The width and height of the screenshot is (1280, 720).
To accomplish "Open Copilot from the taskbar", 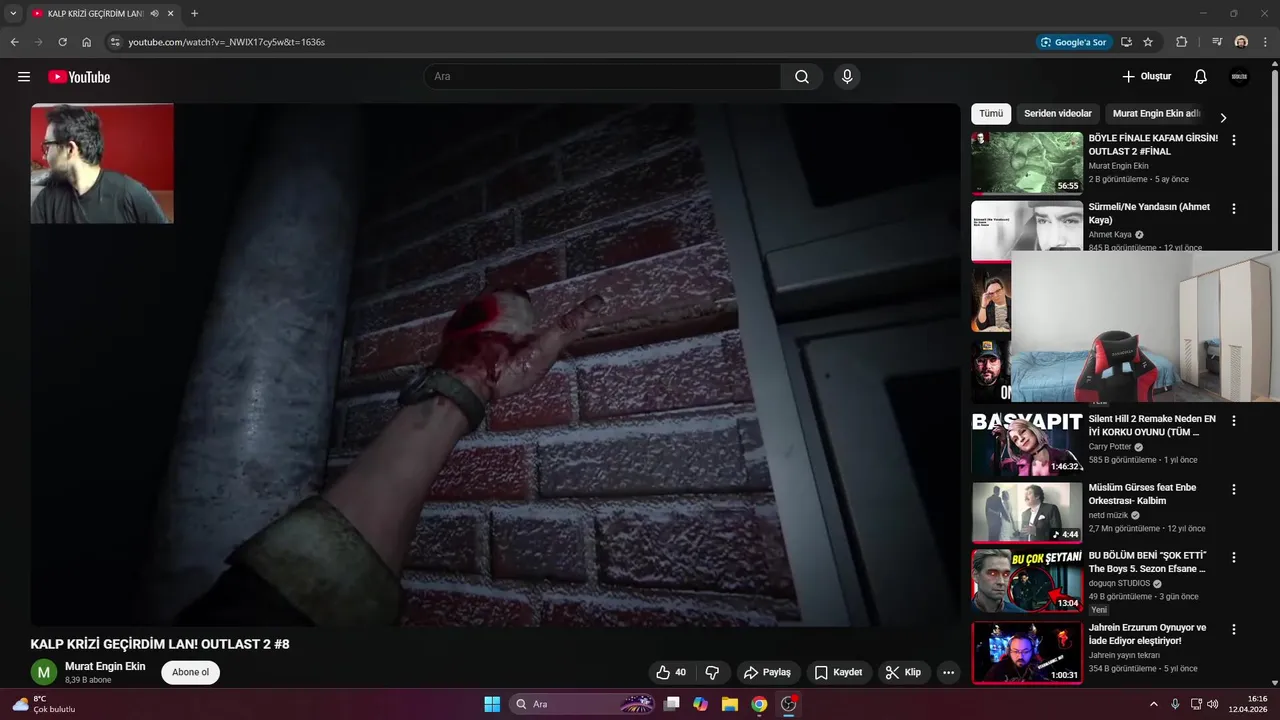I will [701, 704].
